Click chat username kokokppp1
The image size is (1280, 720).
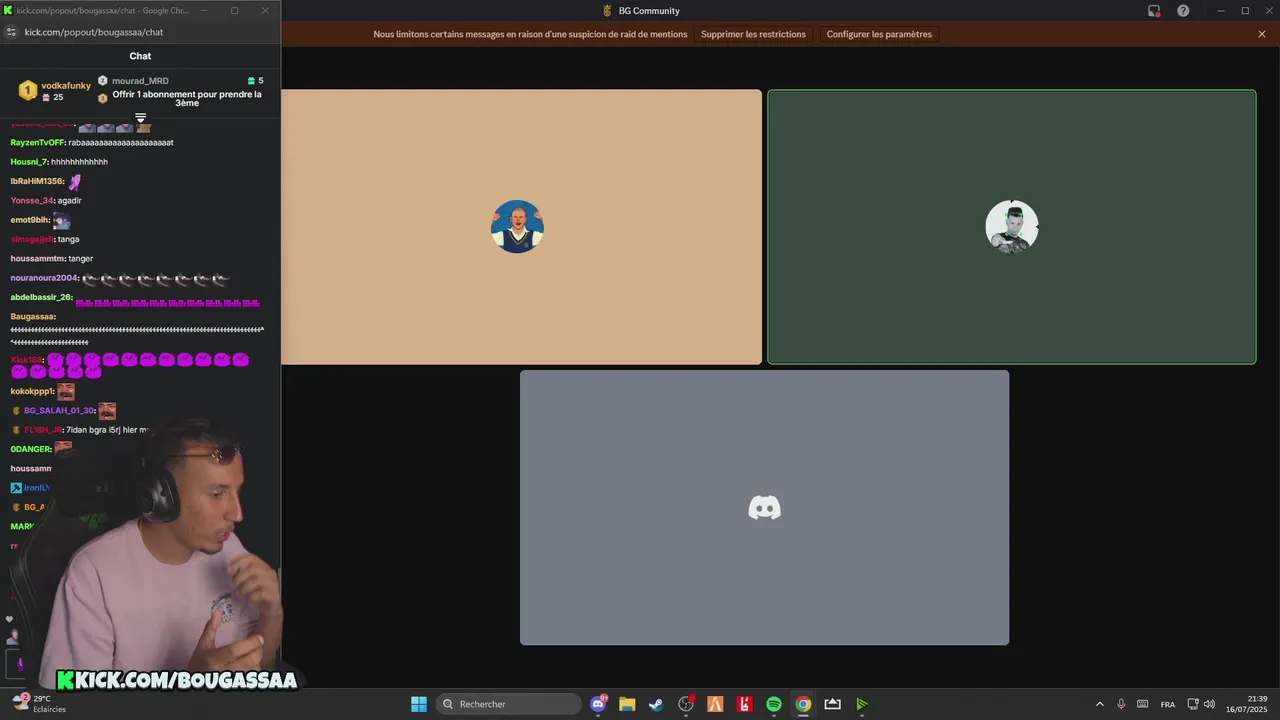32,392
